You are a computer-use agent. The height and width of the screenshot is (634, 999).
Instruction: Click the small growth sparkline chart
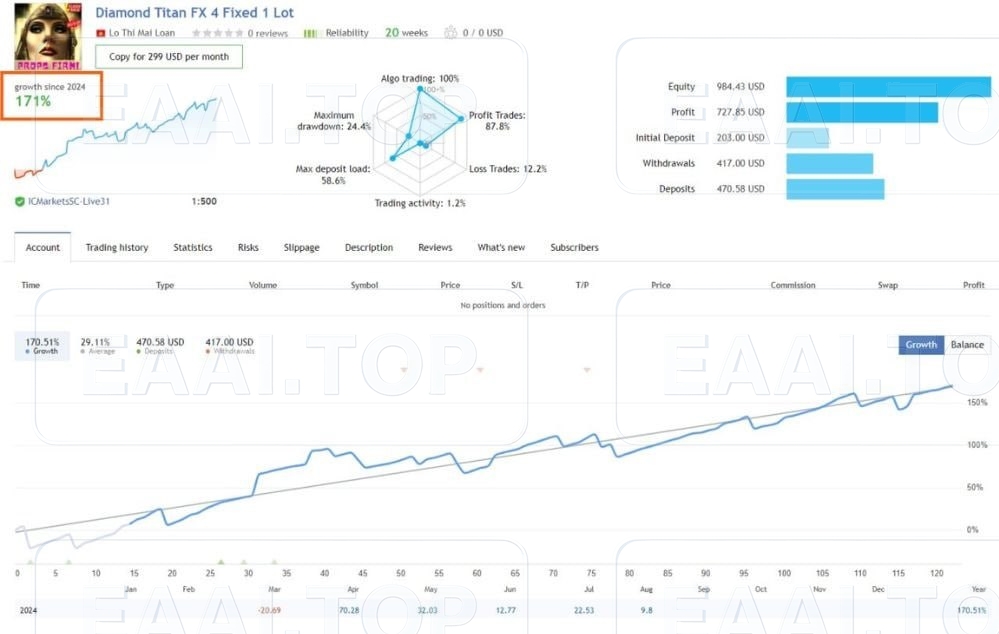(x=118, y=135)
